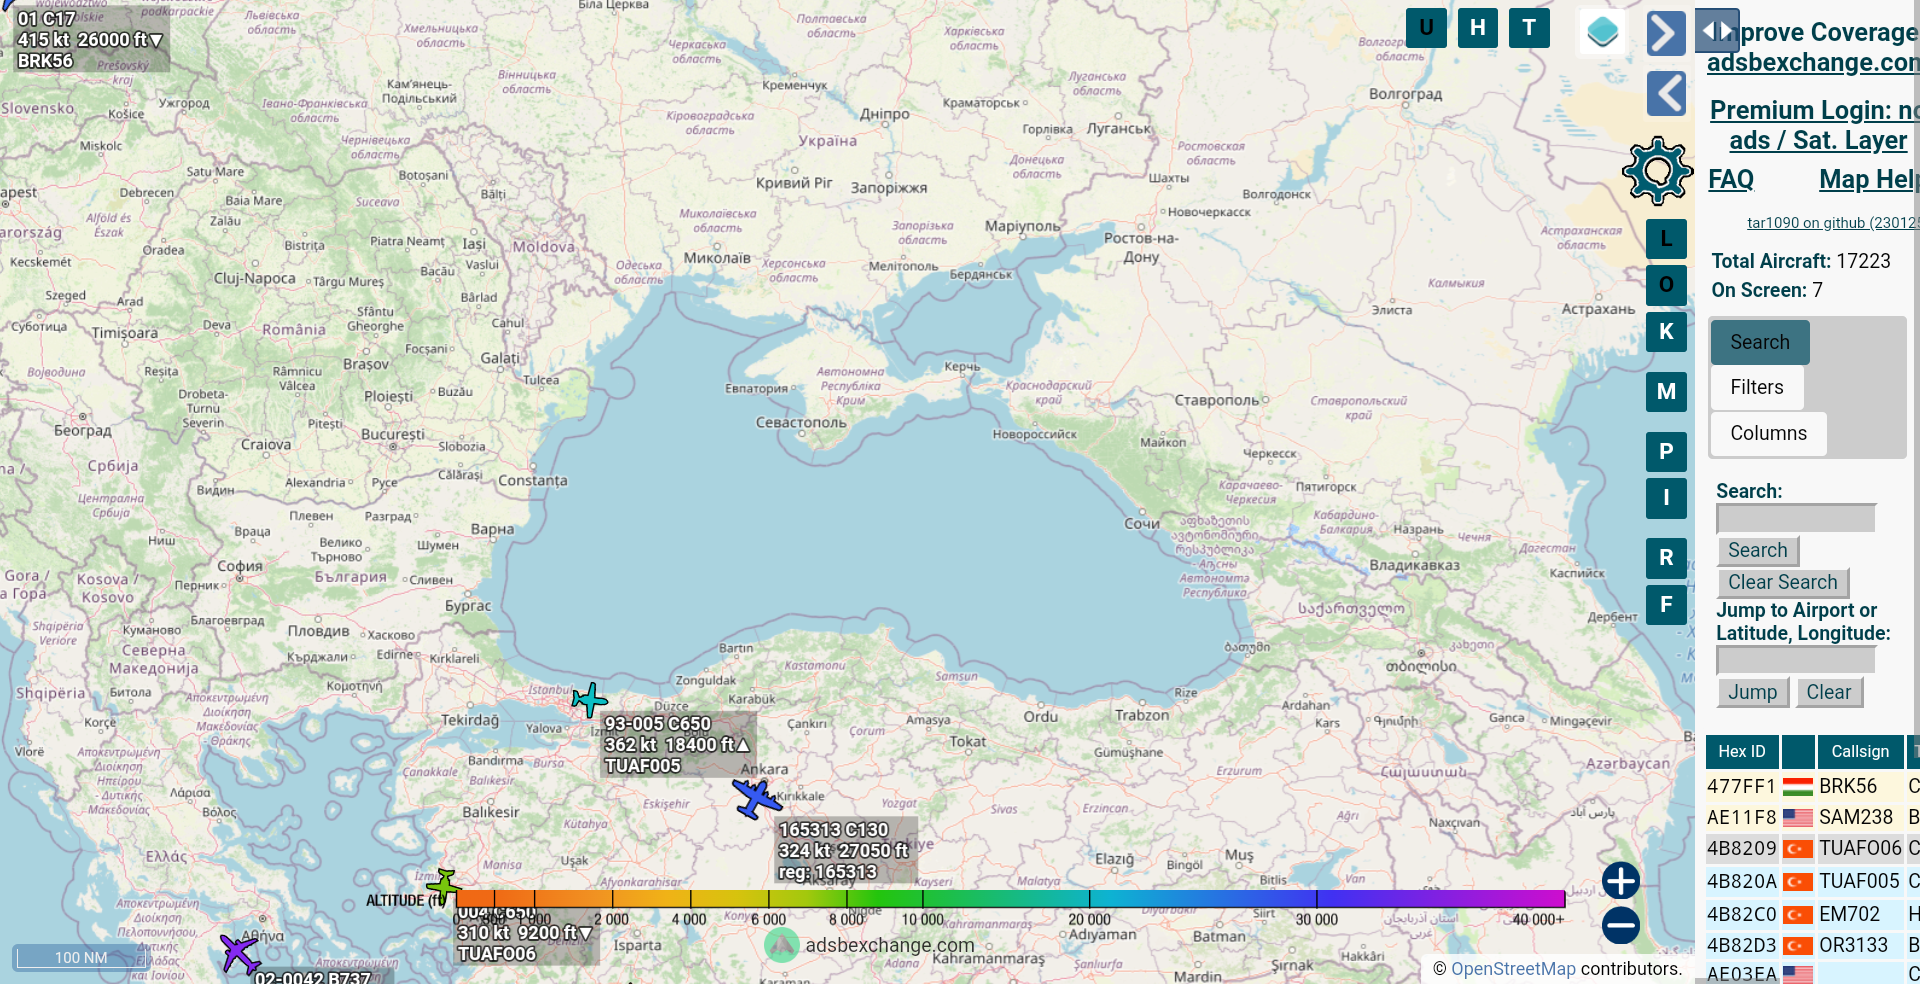Click the Jump button
The height and width of the screenshot is (984, 1920).
coord(1753,692)
